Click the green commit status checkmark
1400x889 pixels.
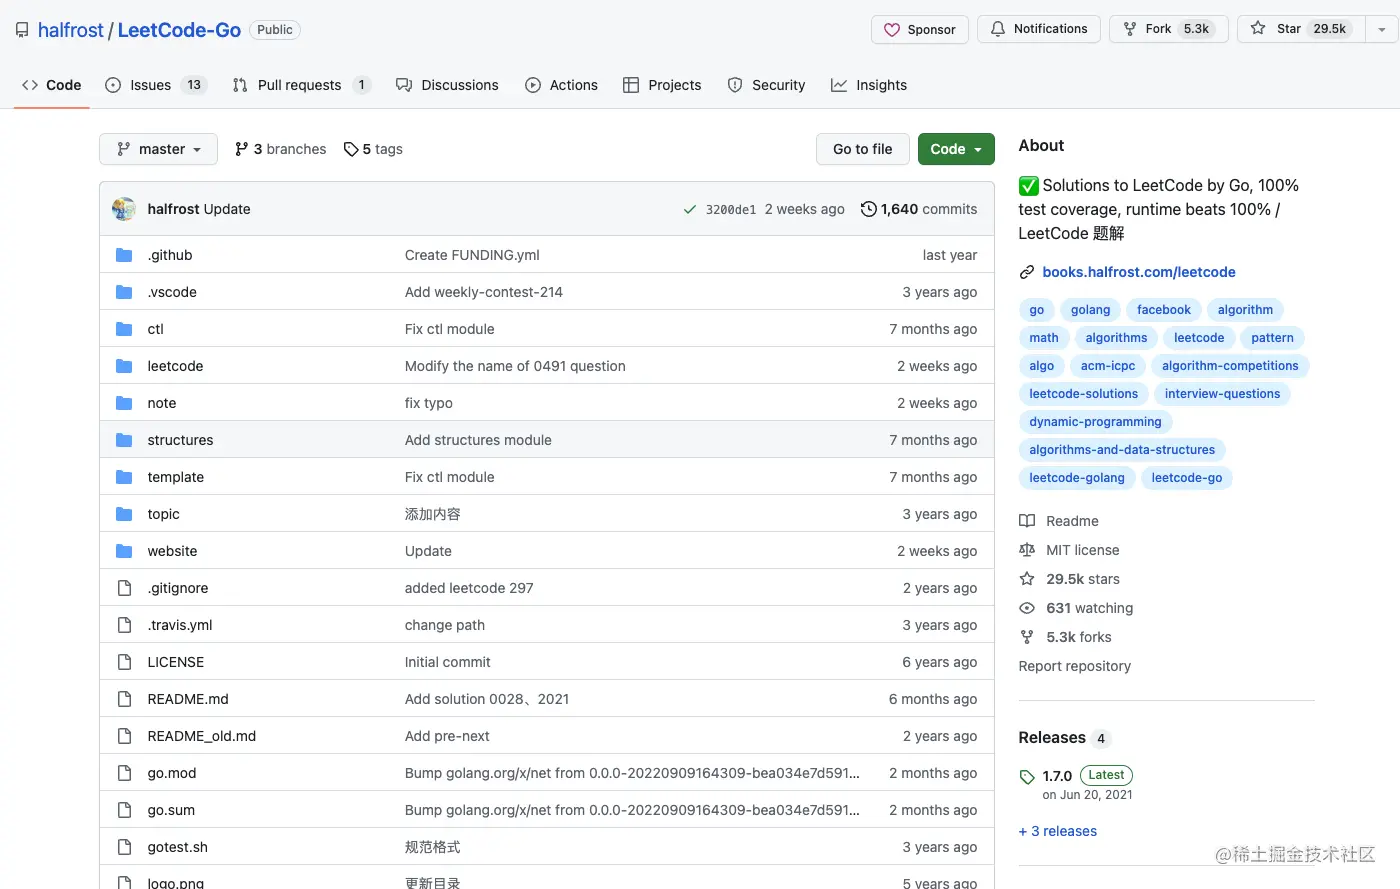(x=690, y=209)
